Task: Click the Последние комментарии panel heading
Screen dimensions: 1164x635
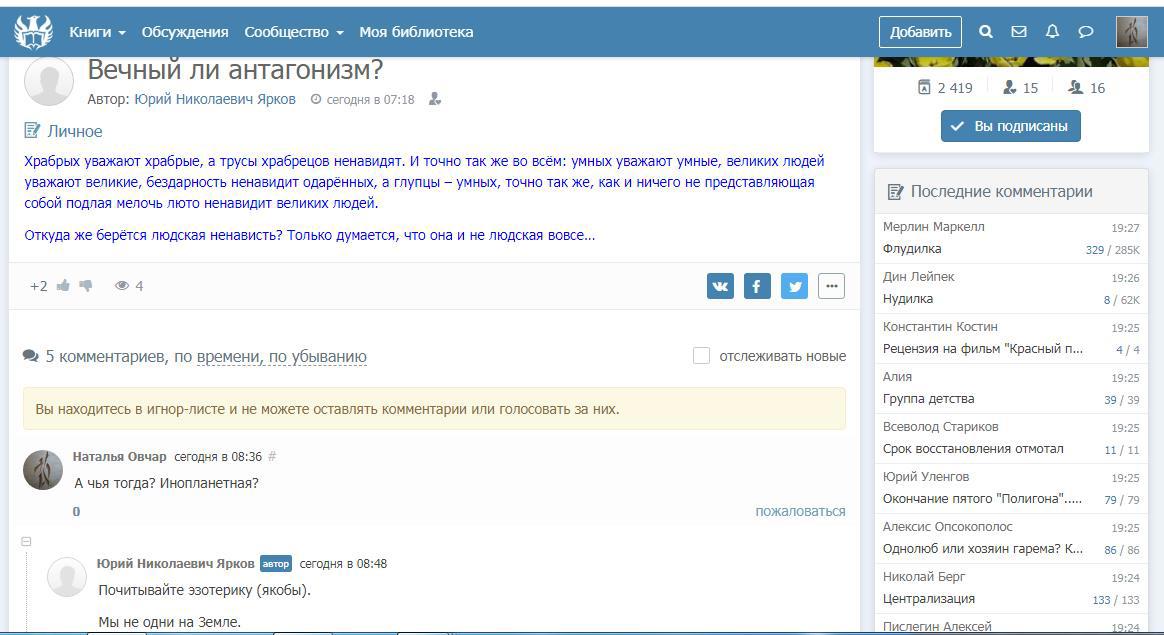Action: click(1001, 192)
